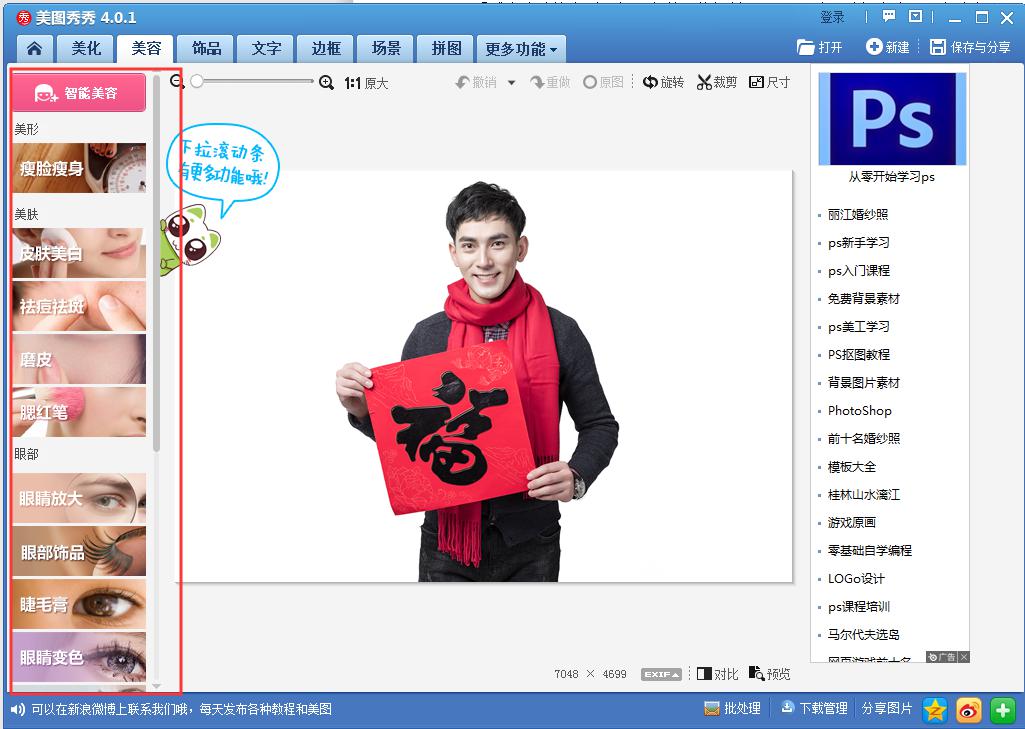Click the 1:1 原大 button

coord(366,83)
